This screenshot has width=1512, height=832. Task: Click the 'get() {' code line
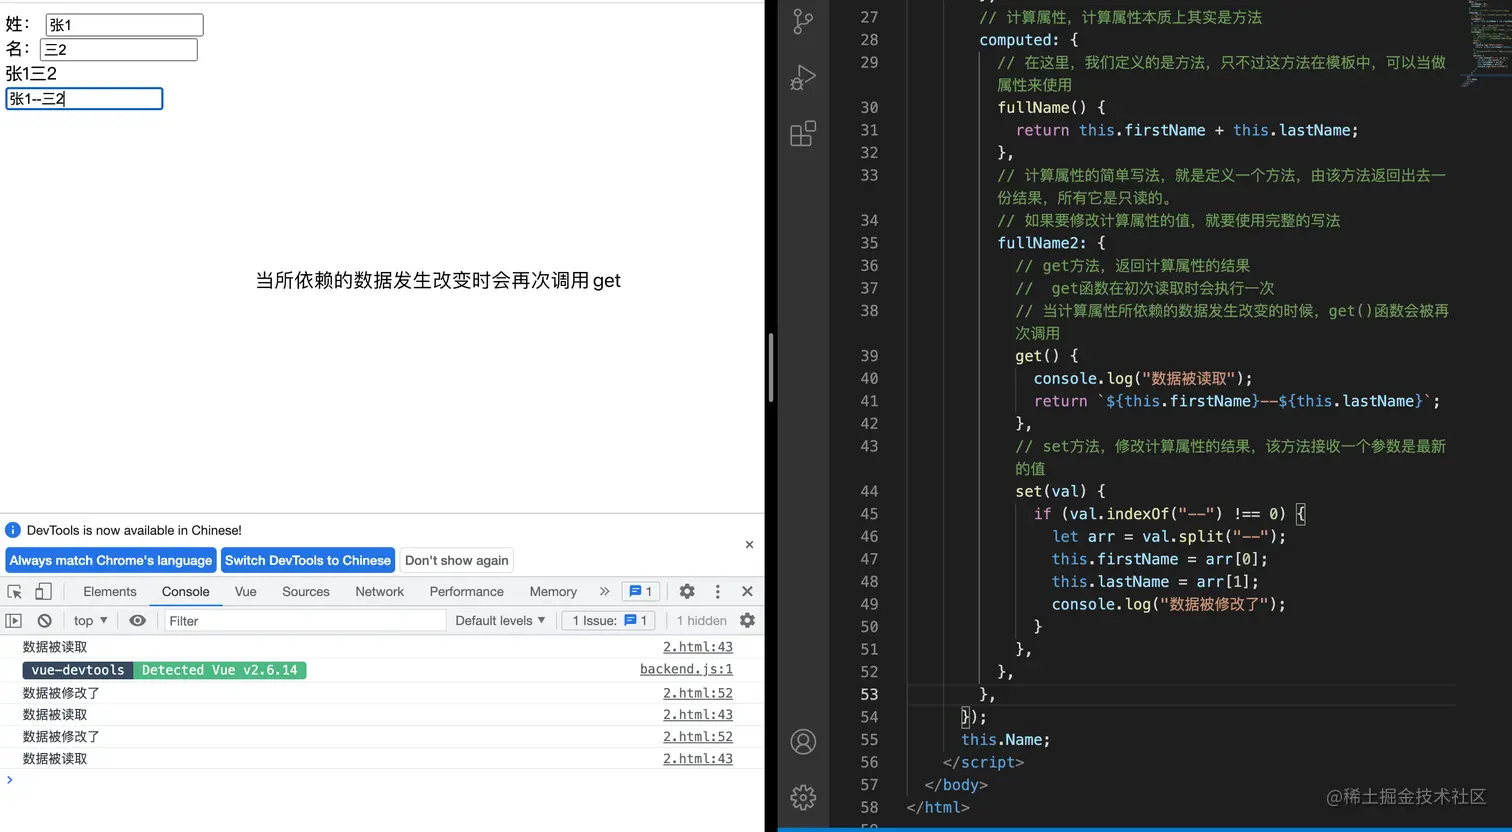[x=1047, y=356]
